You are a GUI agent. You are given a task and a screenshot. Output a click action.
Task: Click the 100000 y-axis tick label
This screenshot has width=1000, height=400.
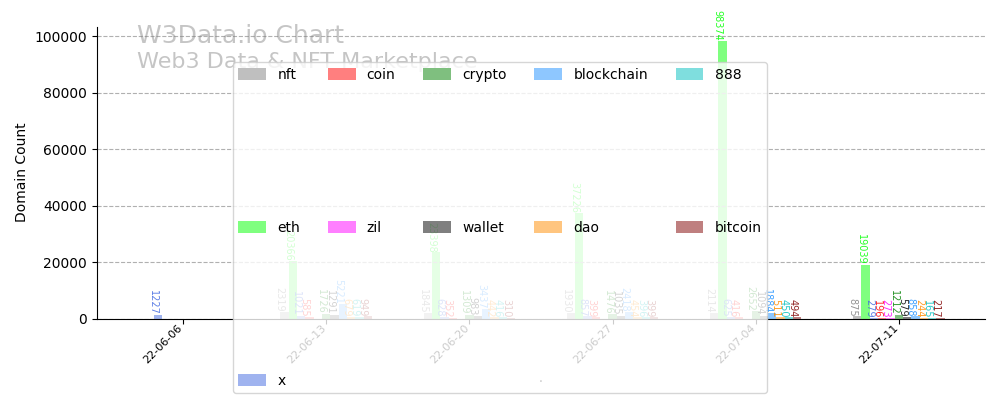[x=63, y=37]
